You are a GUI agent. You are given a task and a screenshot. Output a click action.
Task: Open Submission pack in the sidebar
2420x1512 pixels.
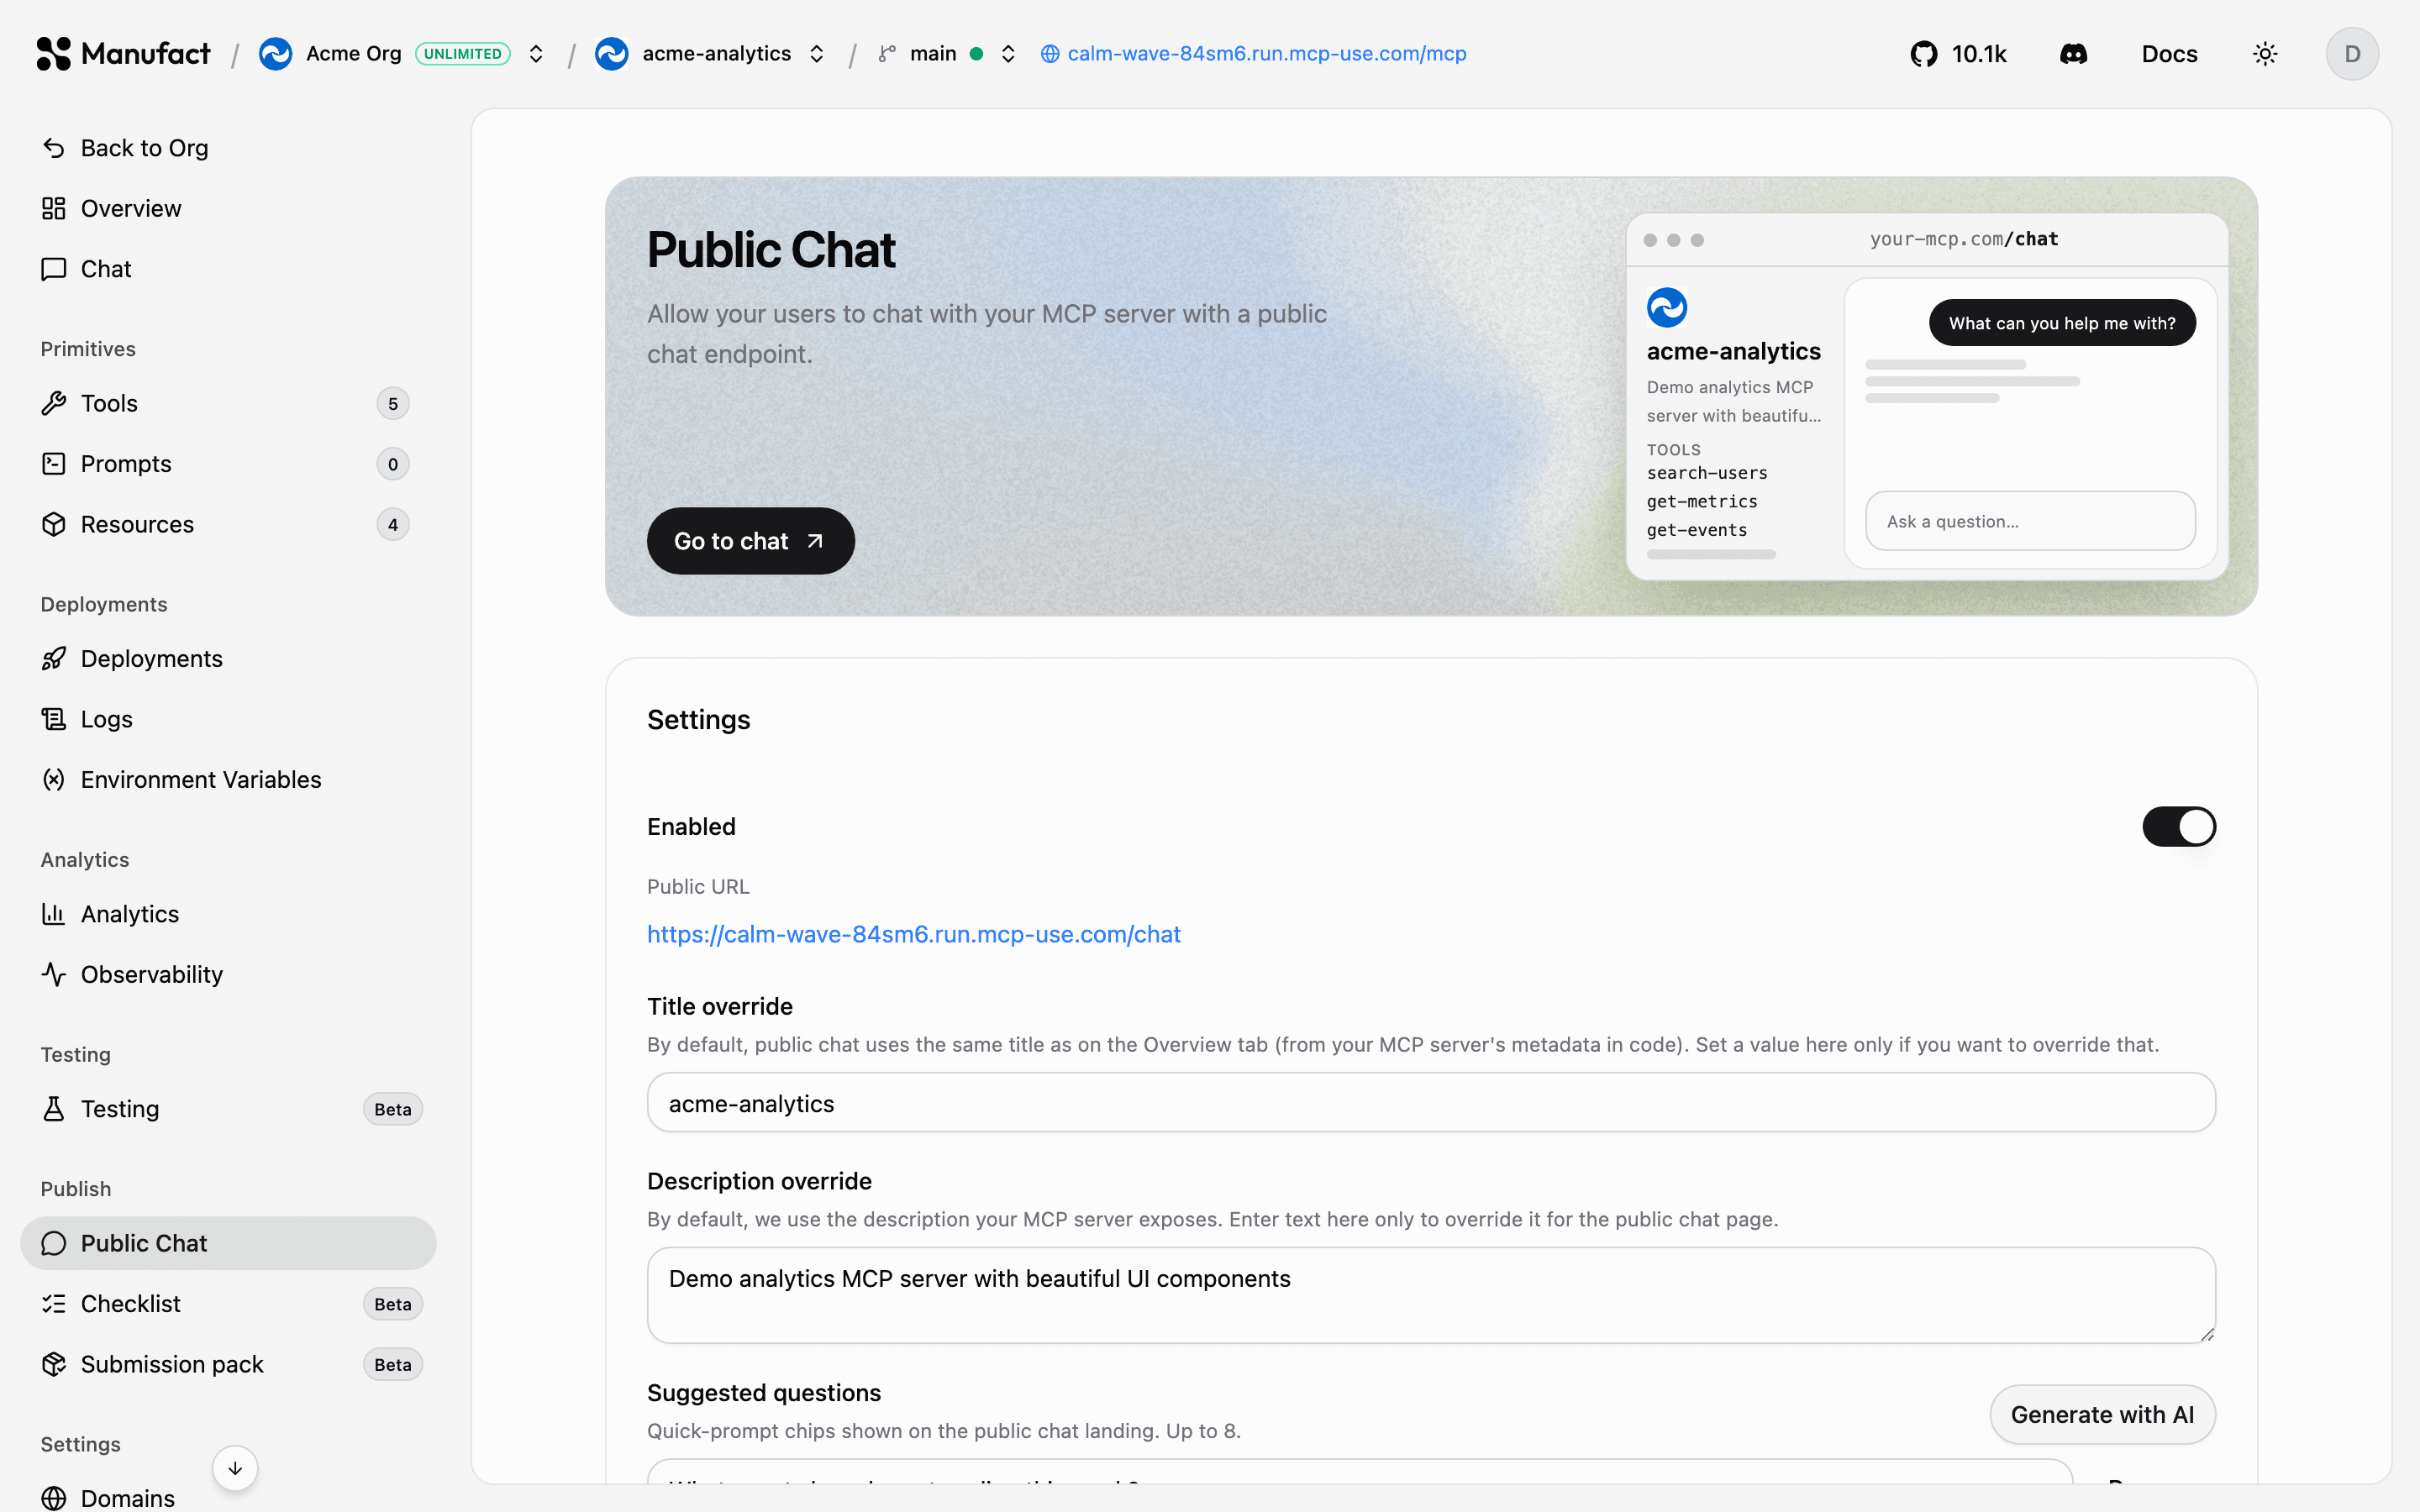(228, 1364)
